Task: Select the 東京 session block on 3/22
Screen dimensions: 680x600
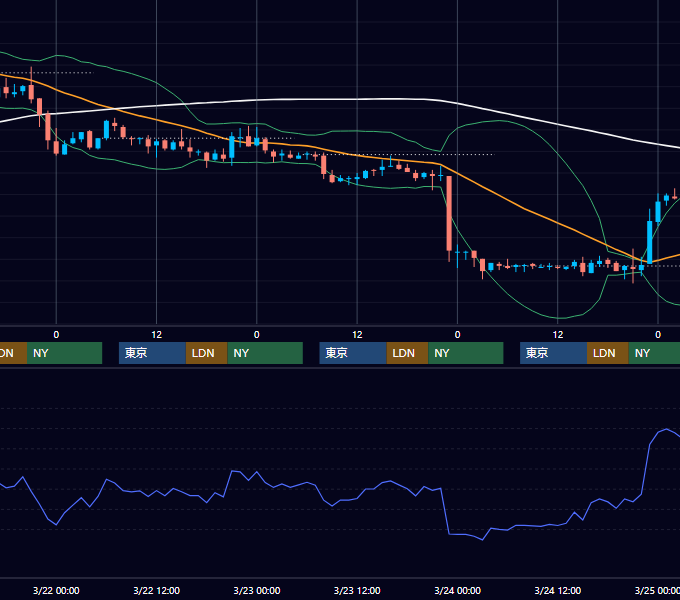Action: 152,353
